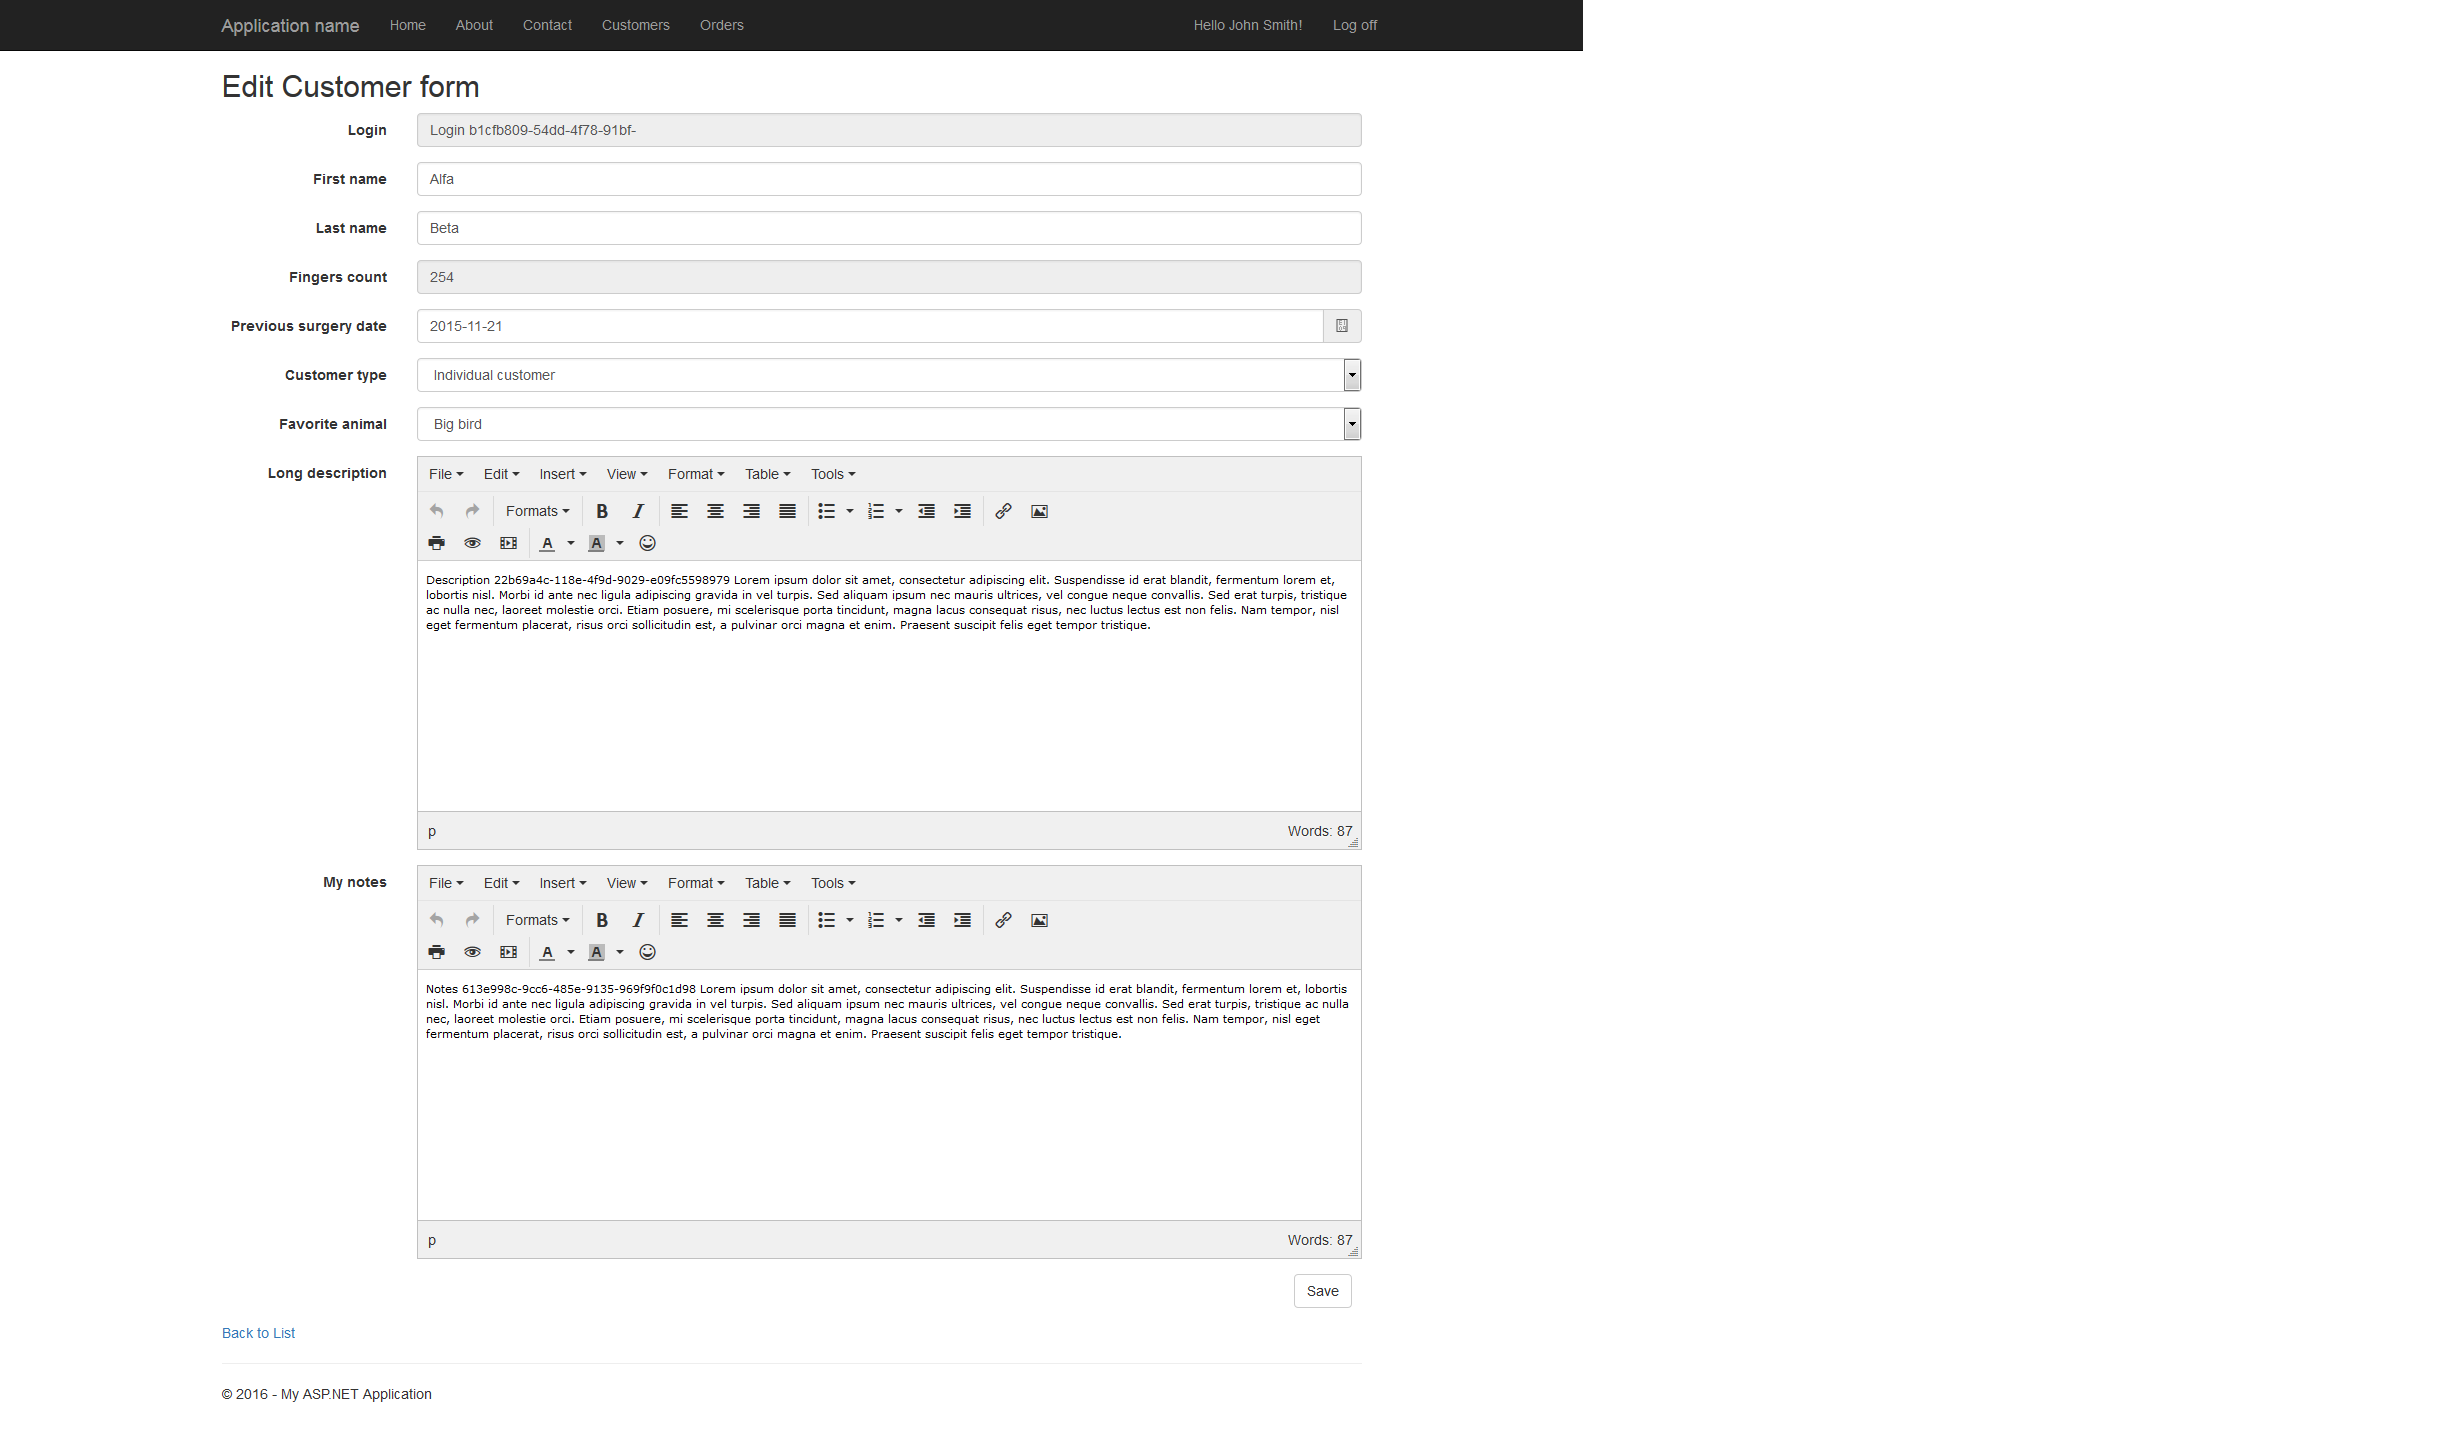
Task: Click the Undo icon in Long description toolbar
Action: pos(437,510)
